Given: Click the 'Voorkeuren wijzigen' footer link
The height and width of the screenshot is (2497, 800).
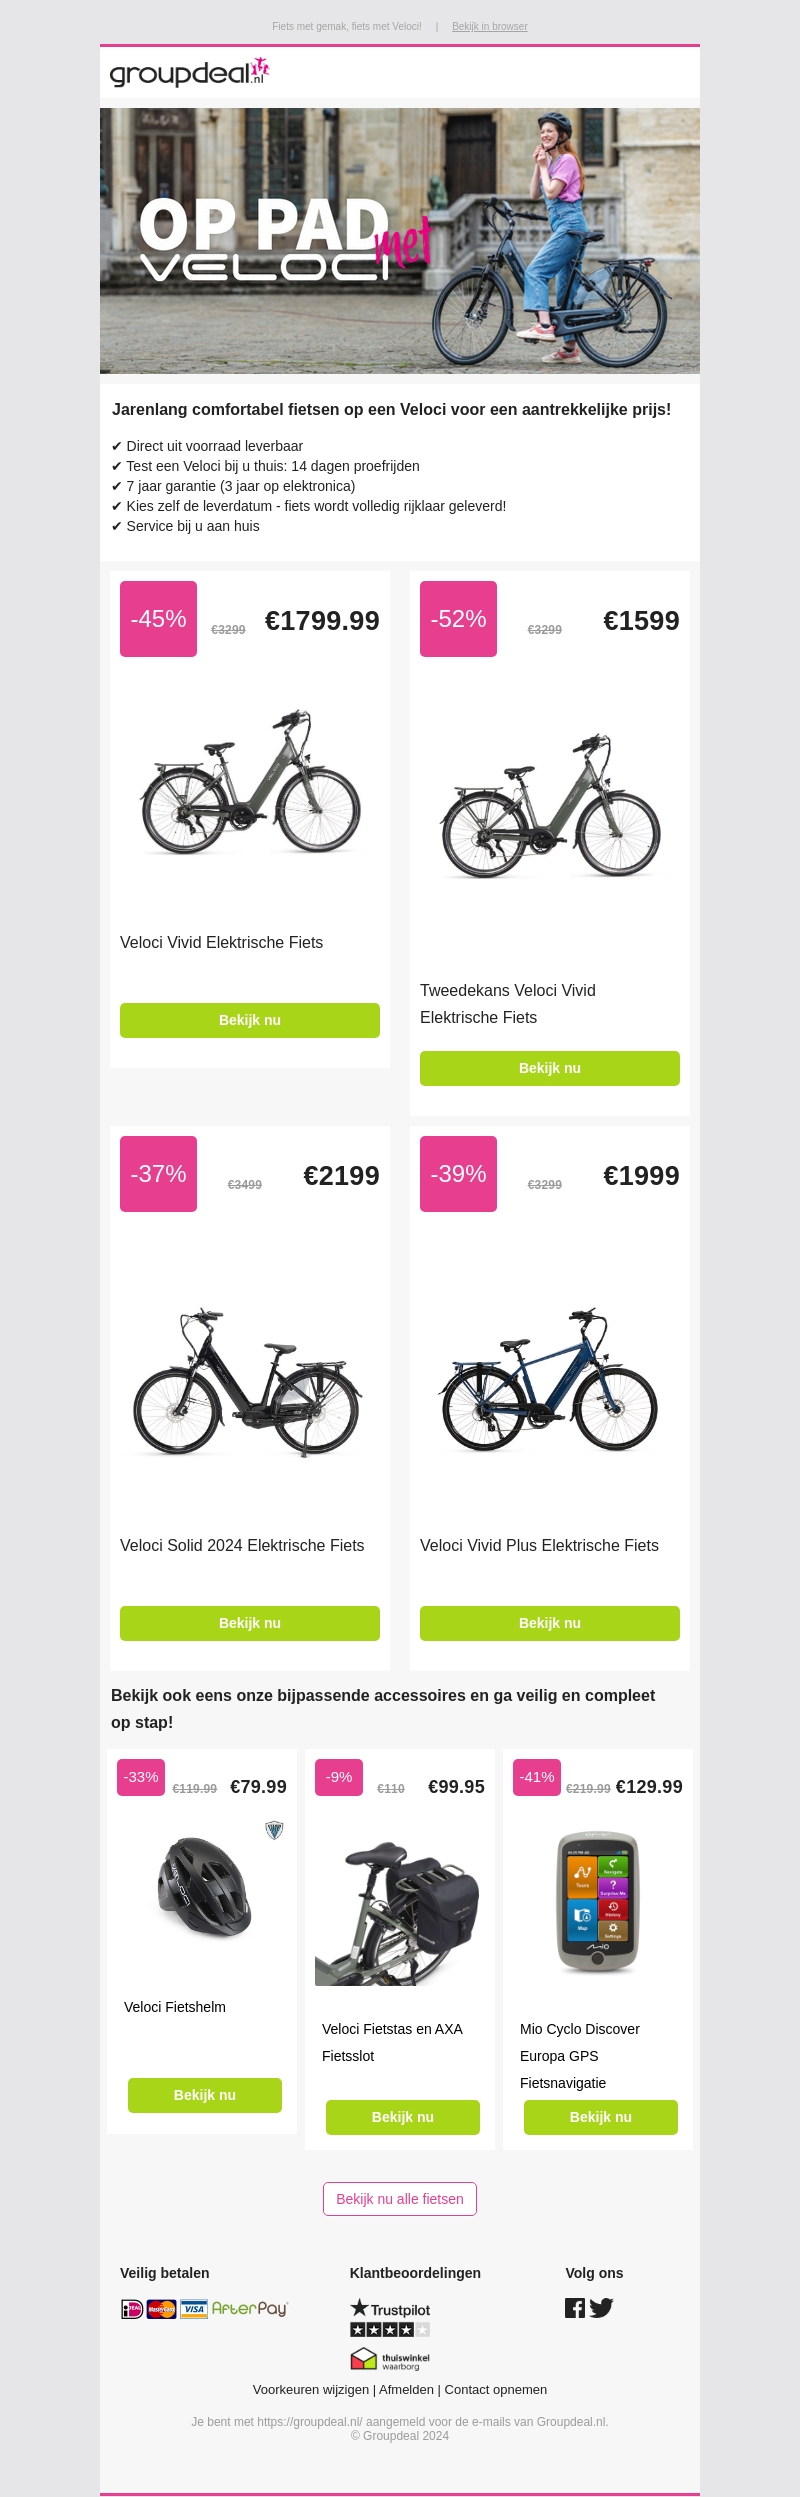Looking at the screenshot, I should [x=311, y=2389].
